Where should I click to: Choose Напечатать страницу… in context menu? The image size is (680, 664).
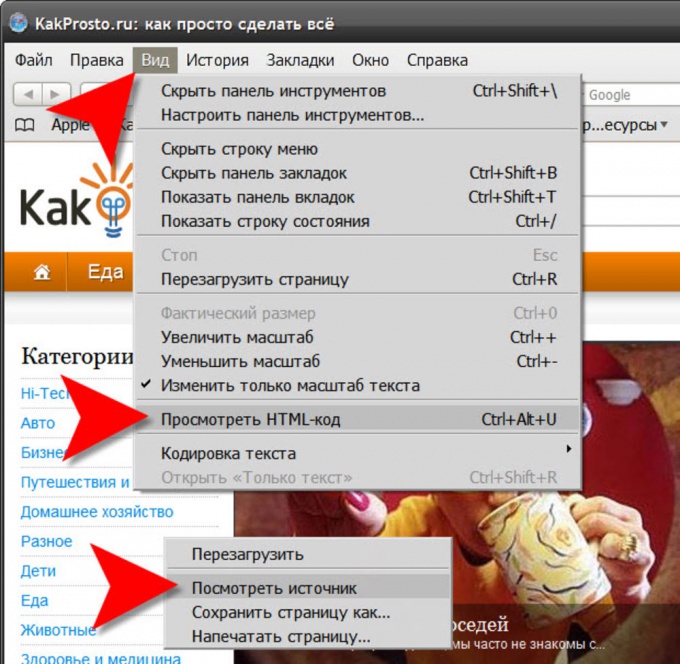(x=308, y=637)
